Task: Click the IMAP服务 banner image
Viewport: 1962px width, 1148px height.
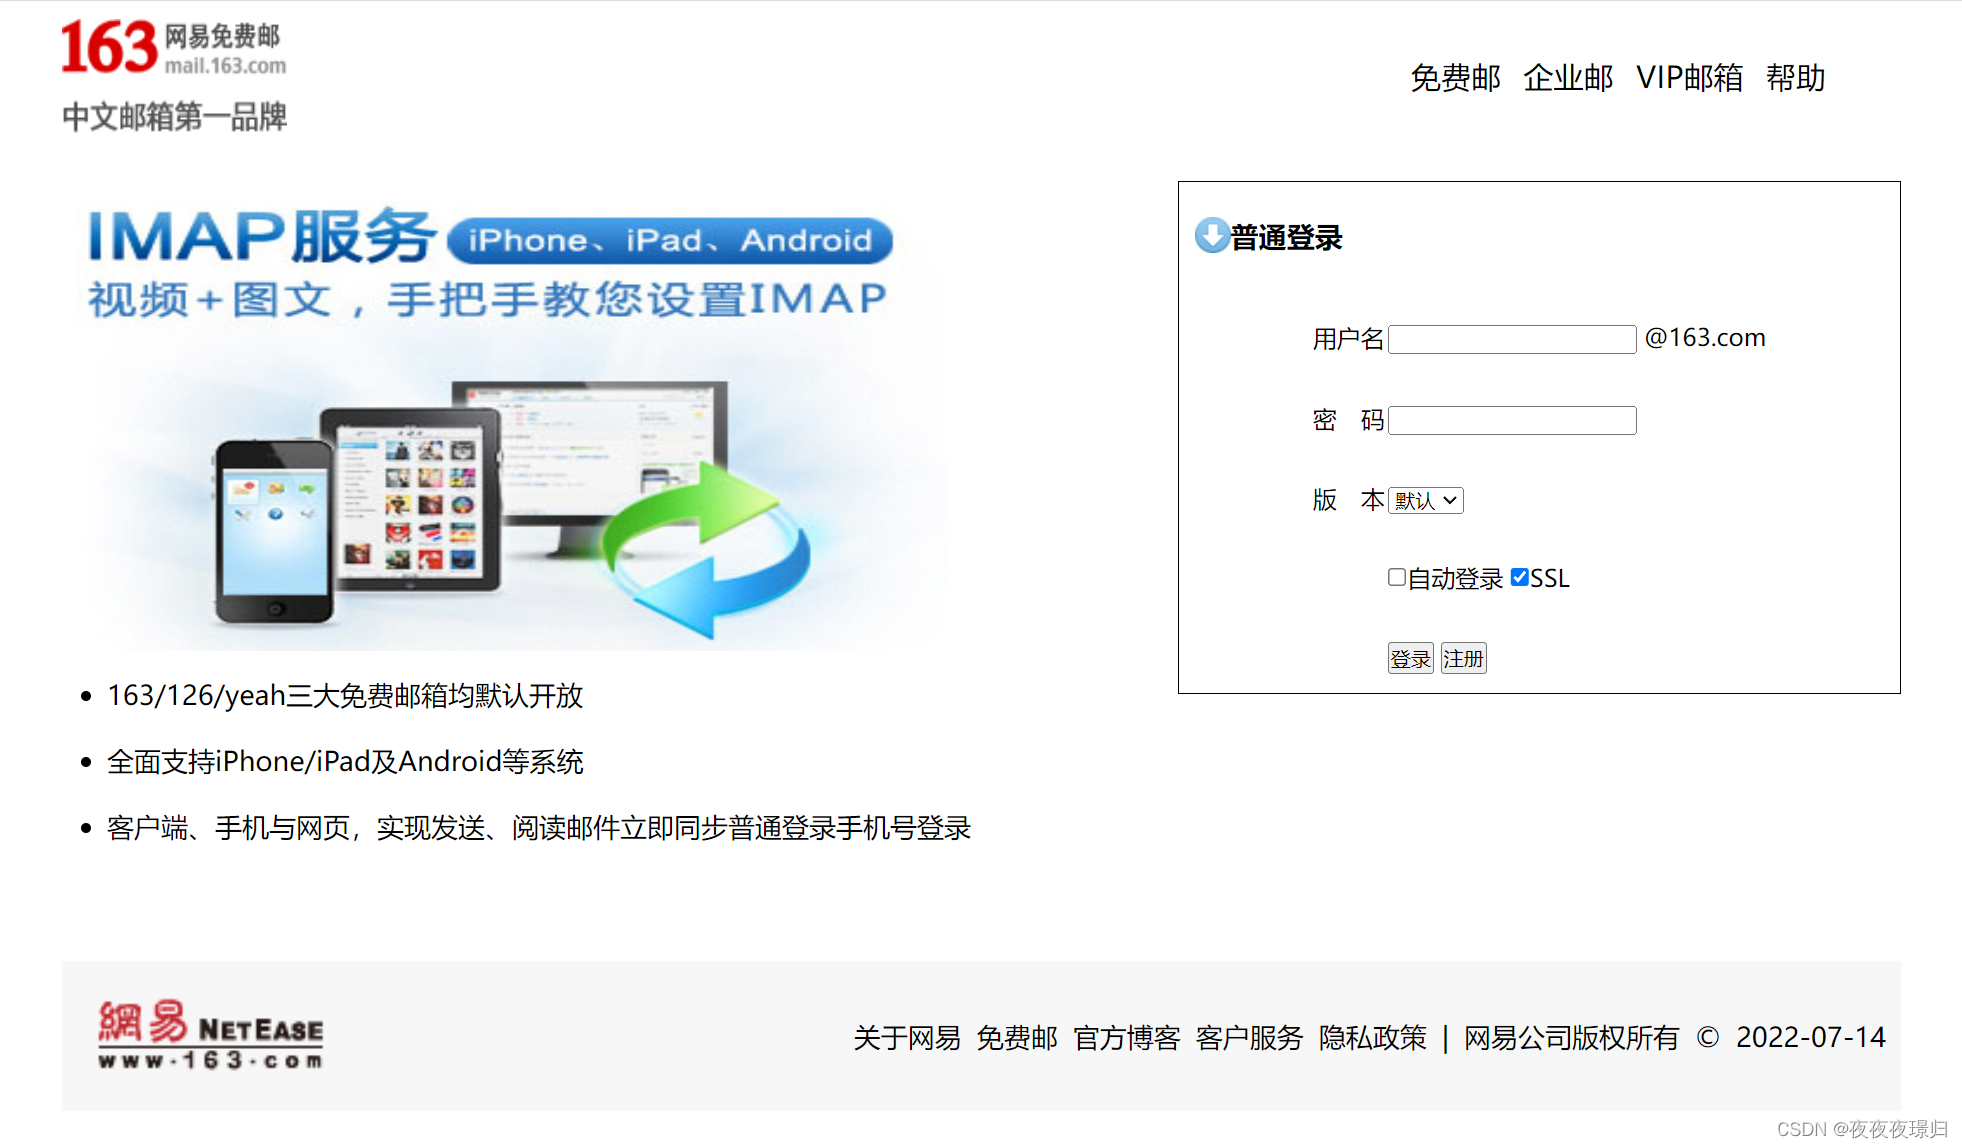Action: pos(510,420)
